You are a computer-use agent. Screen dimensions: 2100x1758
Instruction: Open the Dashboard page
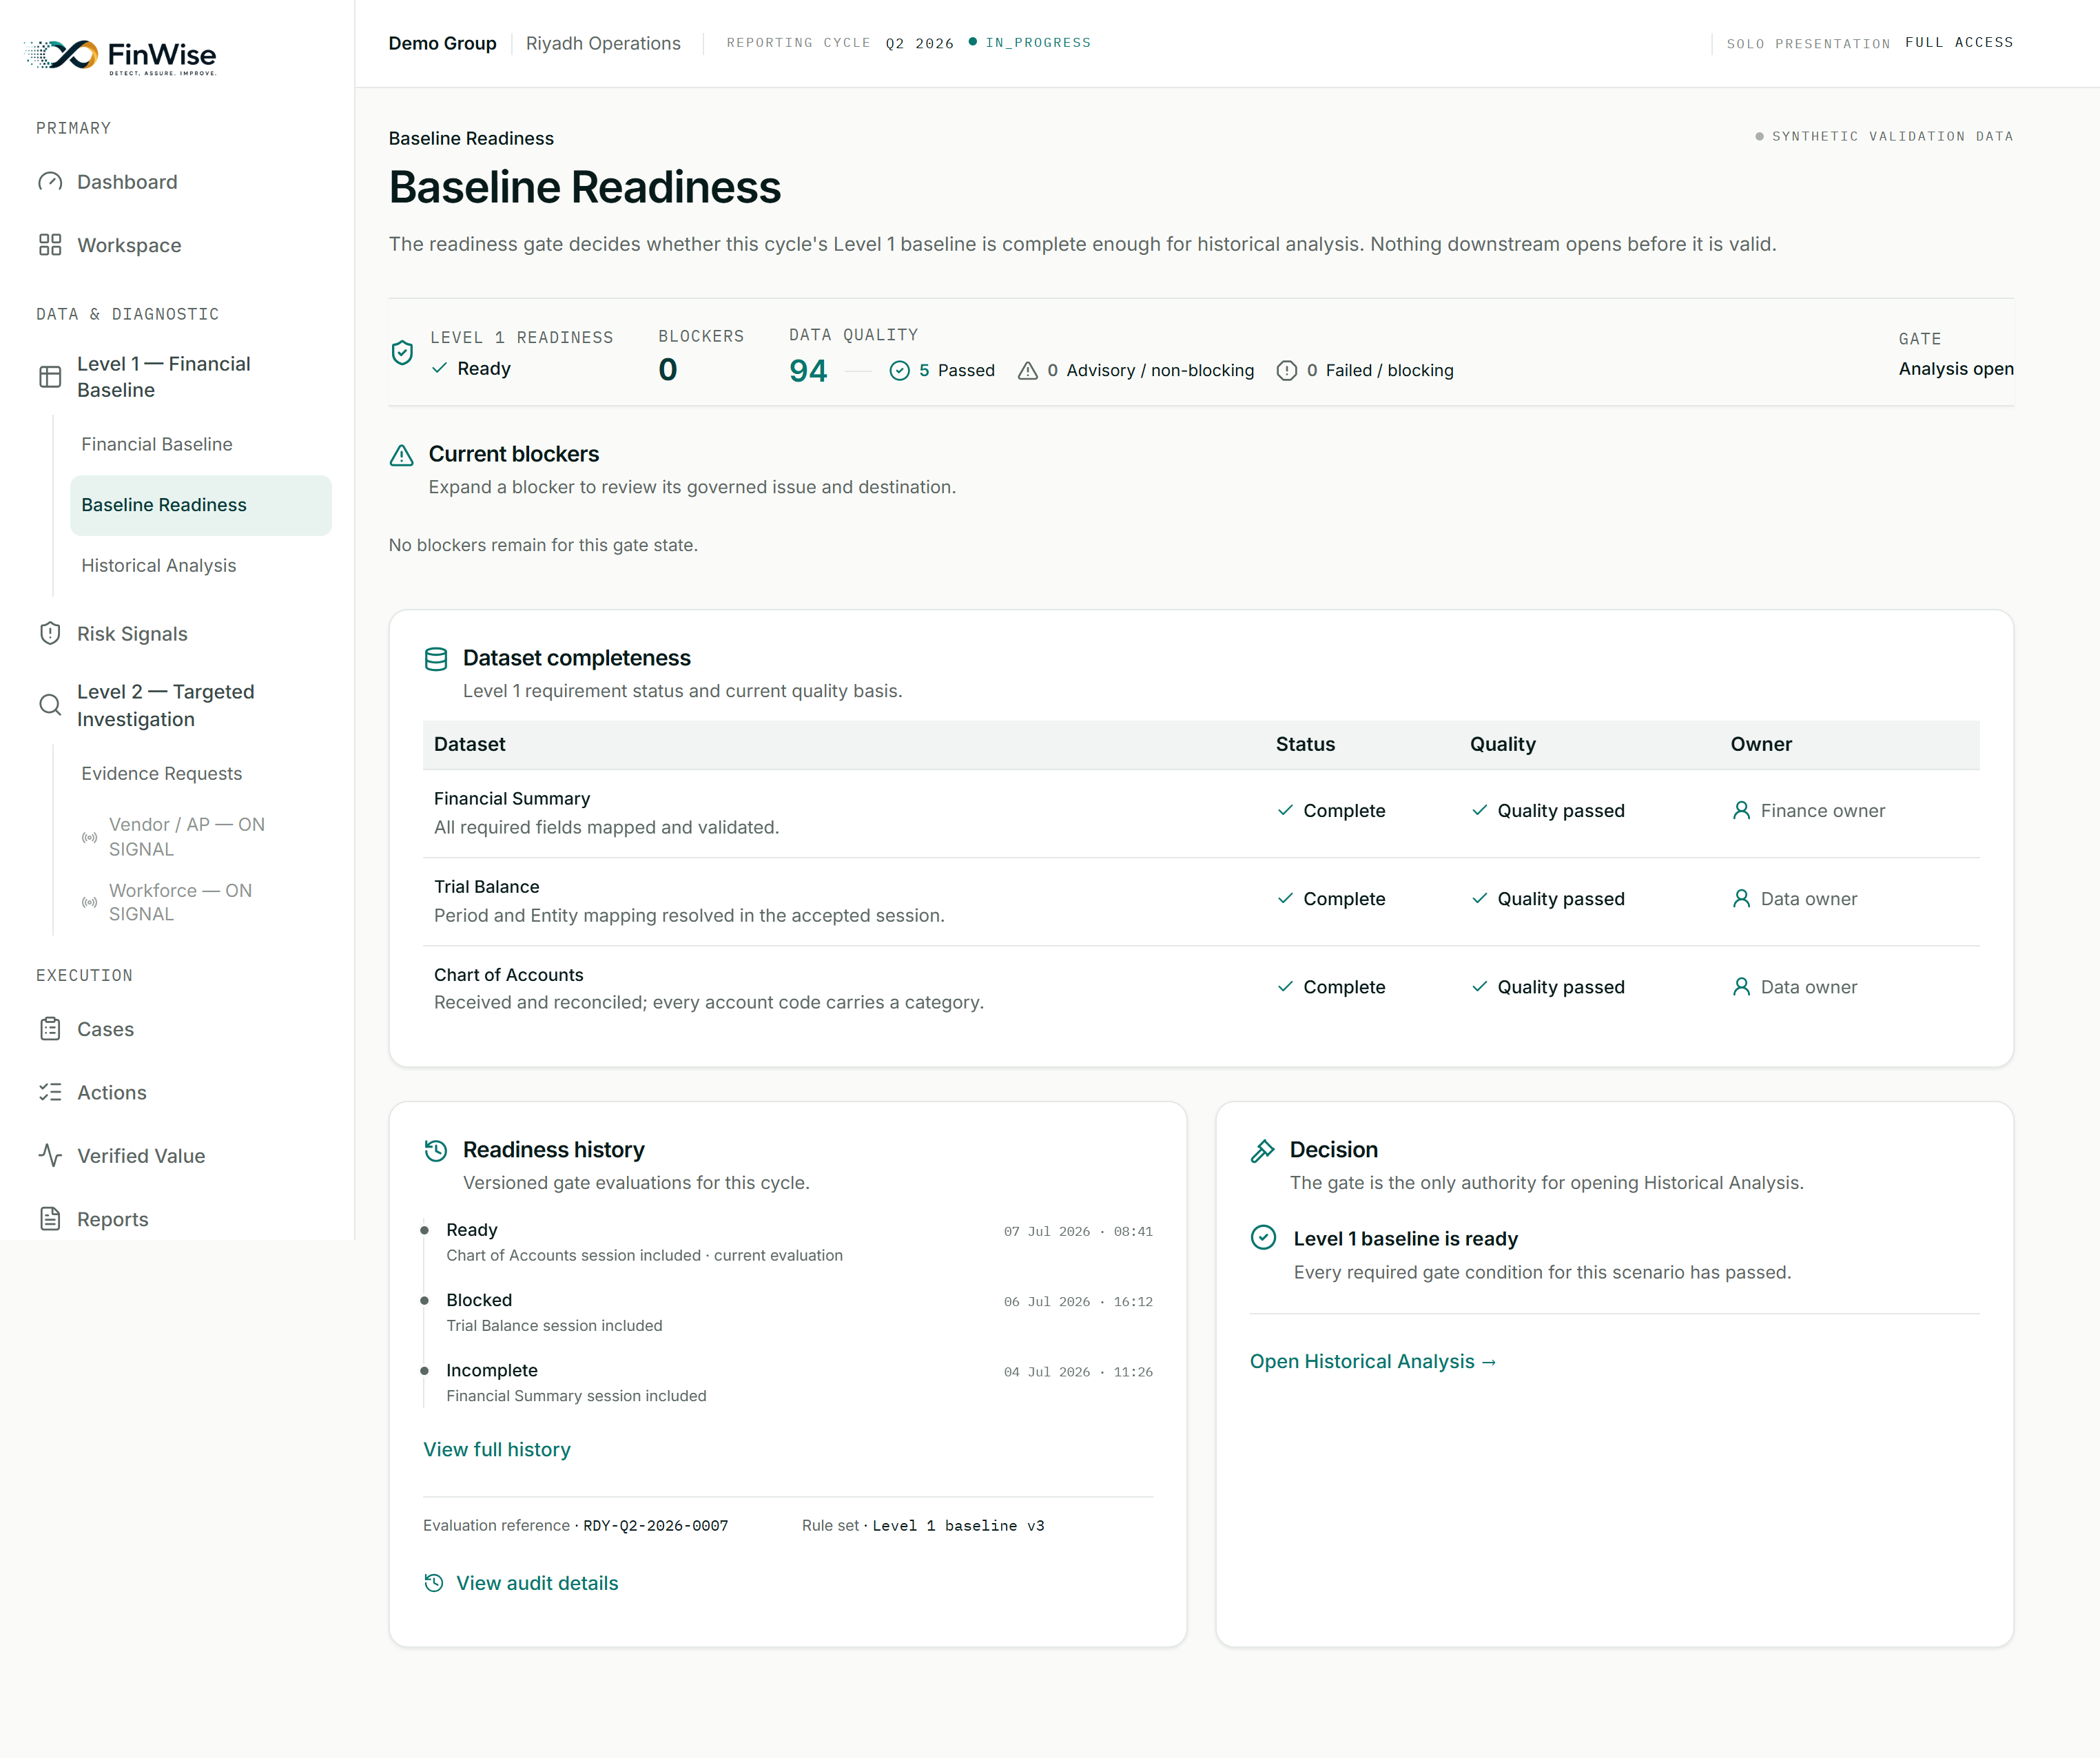(127, 182)
